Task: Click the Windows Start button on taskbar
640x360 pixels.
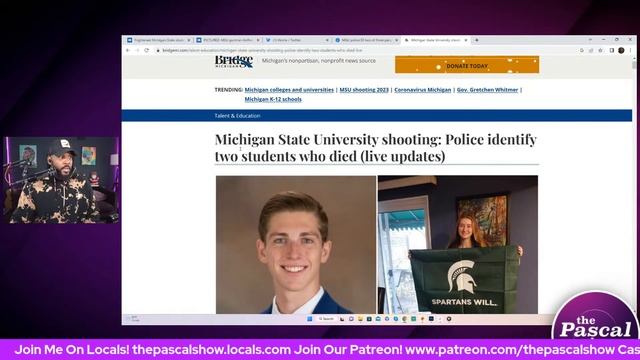Action: (x=309, y=319)
